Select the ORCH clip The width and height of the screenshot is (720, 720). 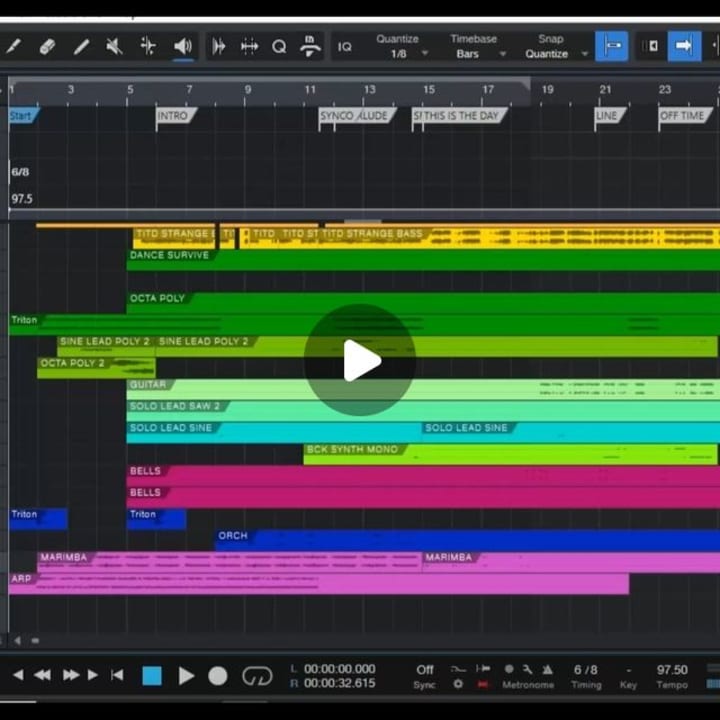click(467, 540)
